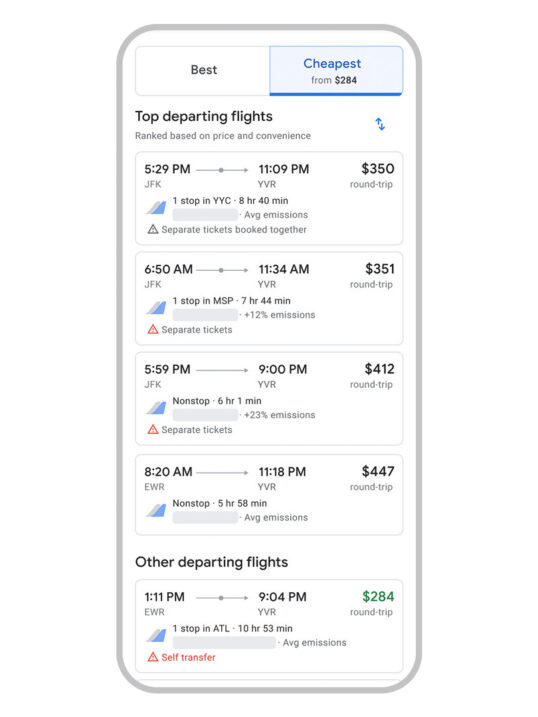The image size is (538, 717).
Task: Open the $350 round-trip flight card
Action: (269, 198)
